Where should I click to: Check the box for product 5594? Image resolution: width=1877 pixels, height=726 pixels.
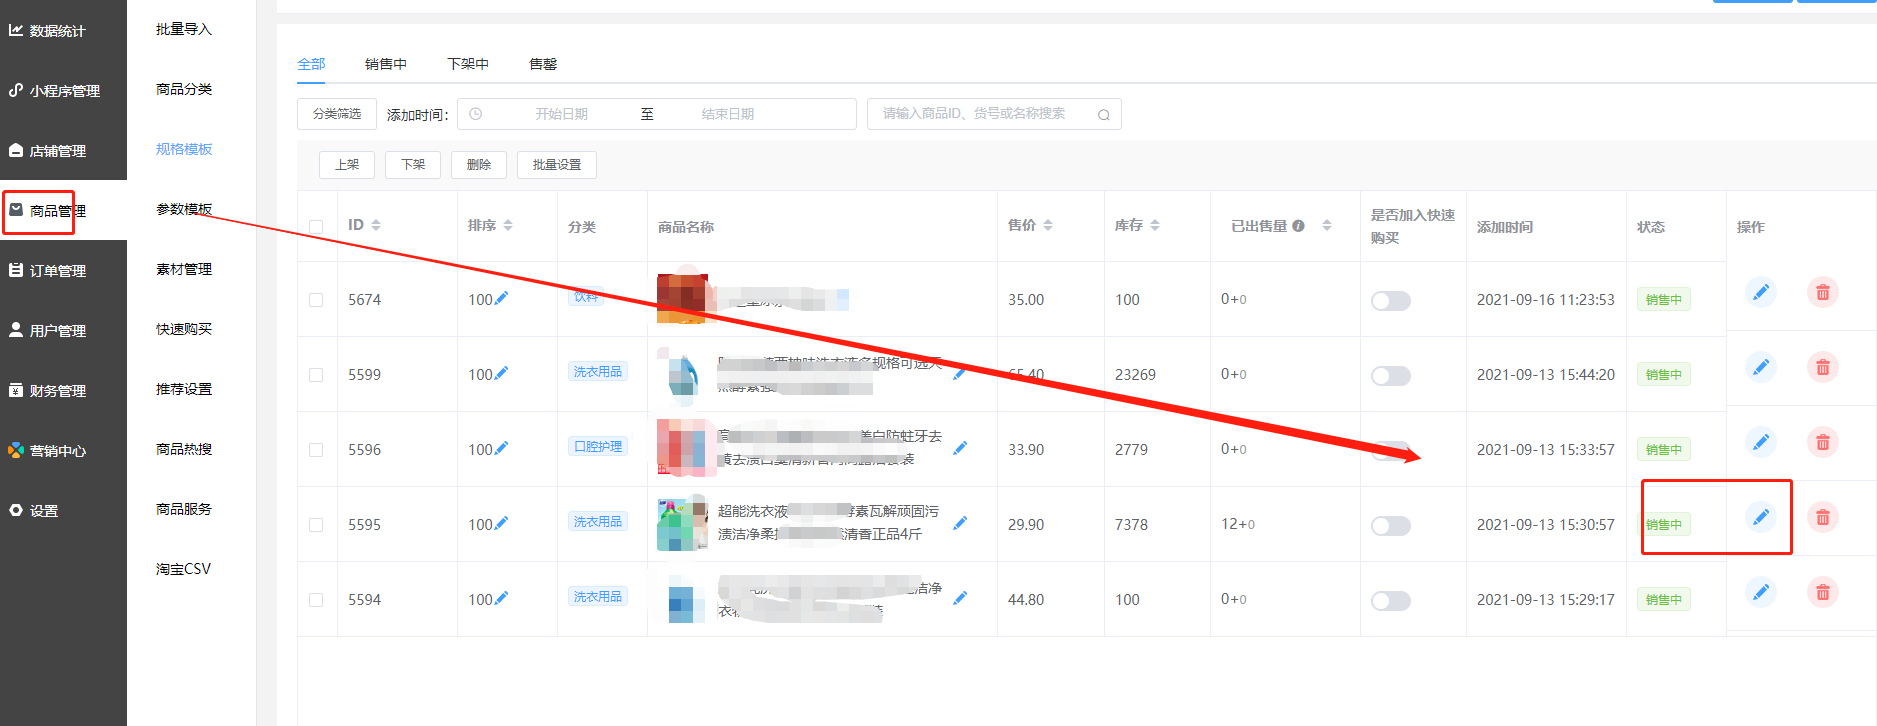coord(316,600)
